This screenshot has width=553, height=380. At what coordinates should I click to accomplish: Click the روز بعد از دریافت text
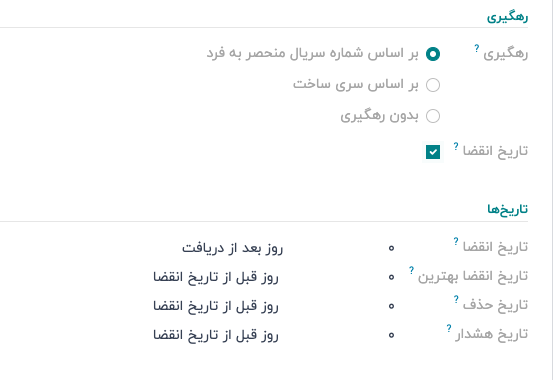(232, 248)
